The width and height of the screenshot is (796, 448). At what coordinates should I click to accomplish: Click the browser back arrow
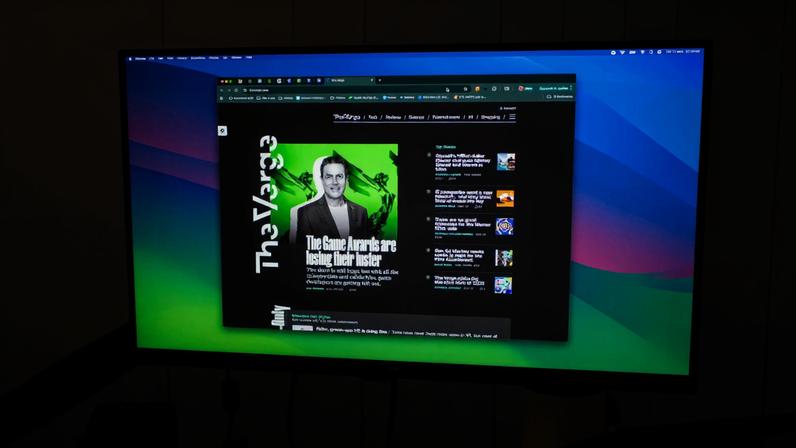222,90
